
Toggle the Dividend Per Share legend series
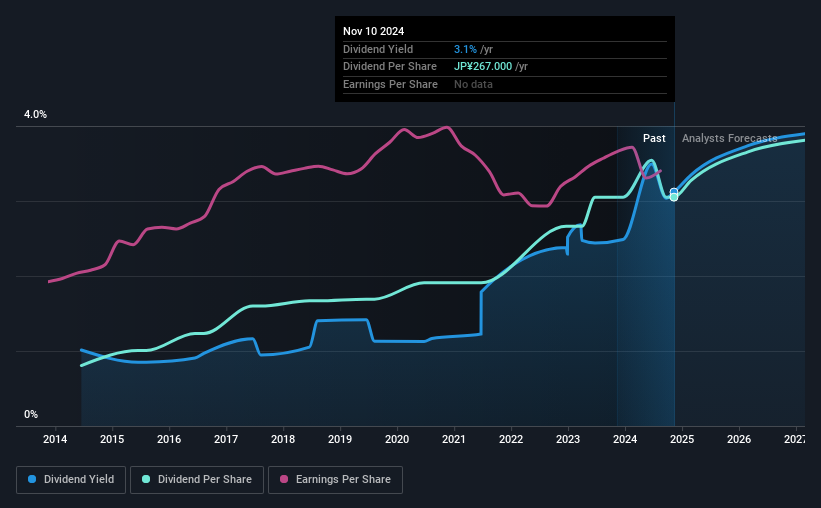(197, 479)
